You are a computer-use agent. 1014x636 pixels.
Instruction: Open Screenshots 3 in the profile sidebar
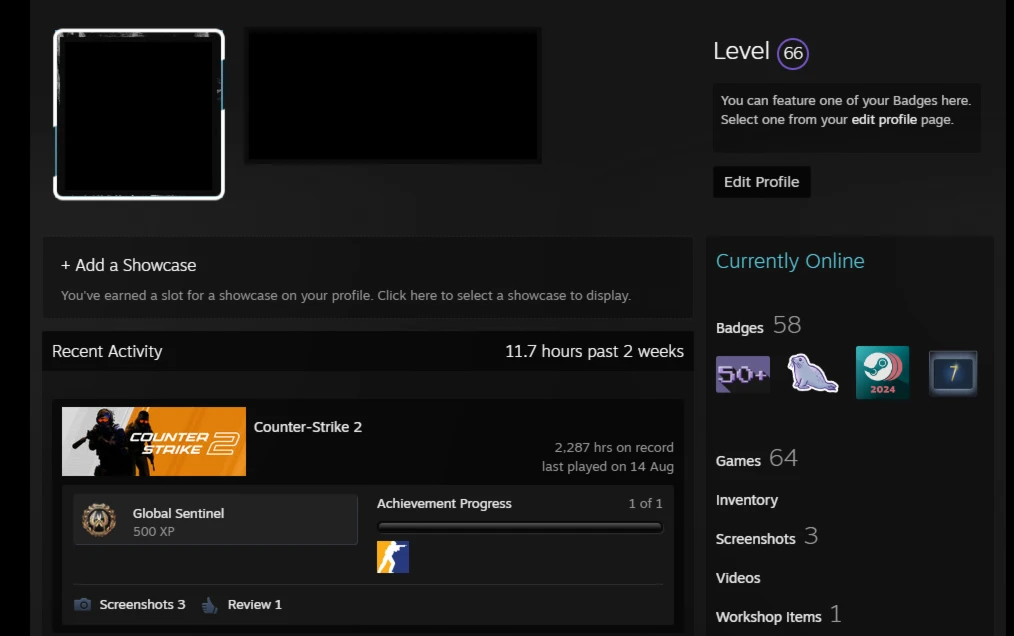[767, 537]
